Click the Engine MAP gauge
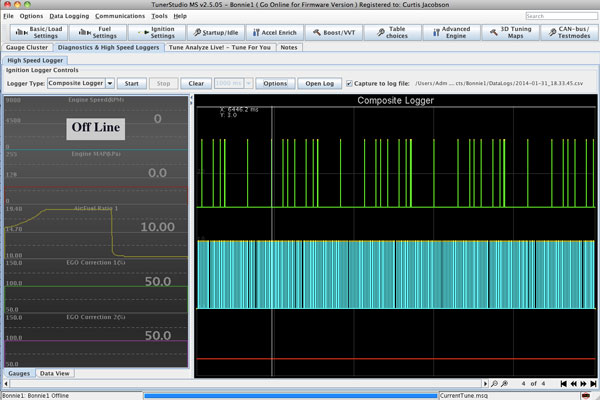 (96, 176)
